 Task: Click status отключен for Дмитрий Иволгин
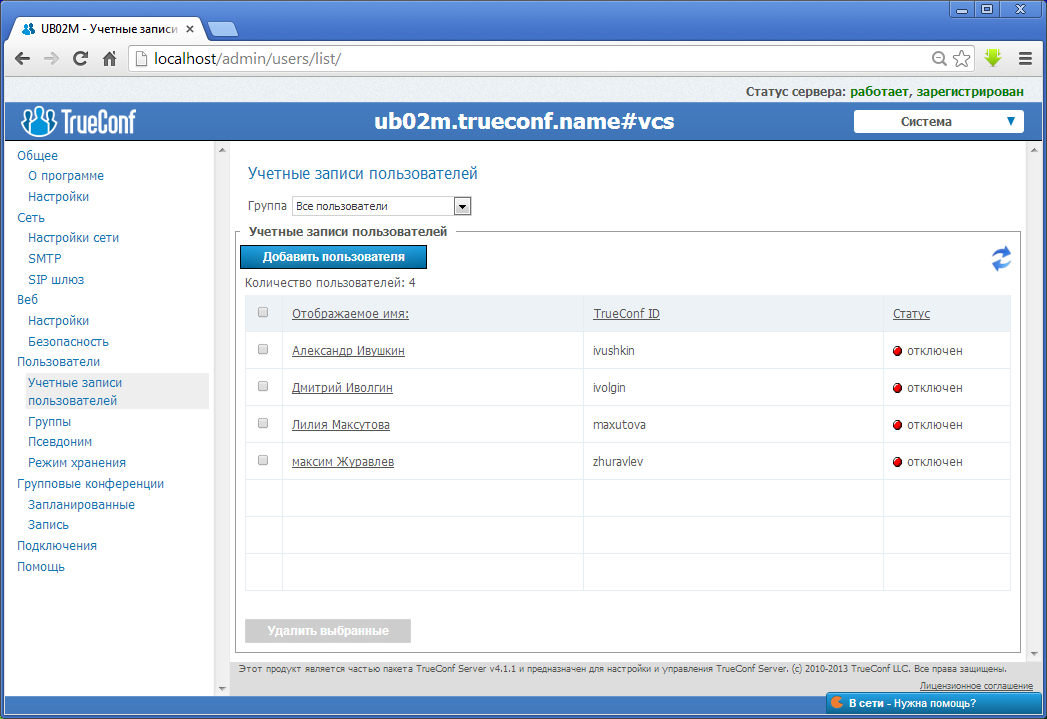point(927,388)
